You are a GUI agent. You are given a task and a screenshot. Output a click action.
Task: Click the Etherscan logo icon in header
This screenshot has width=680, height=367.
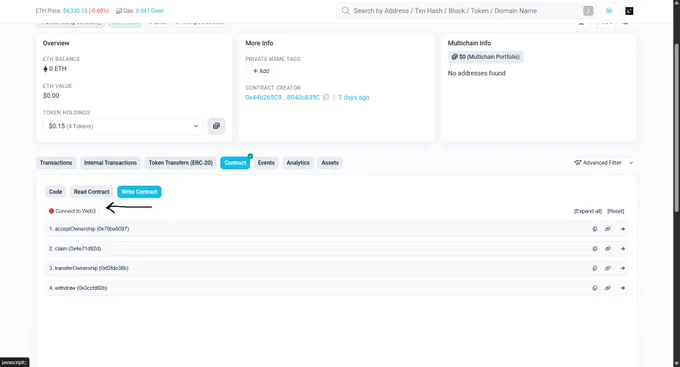(x=629, y=11)
